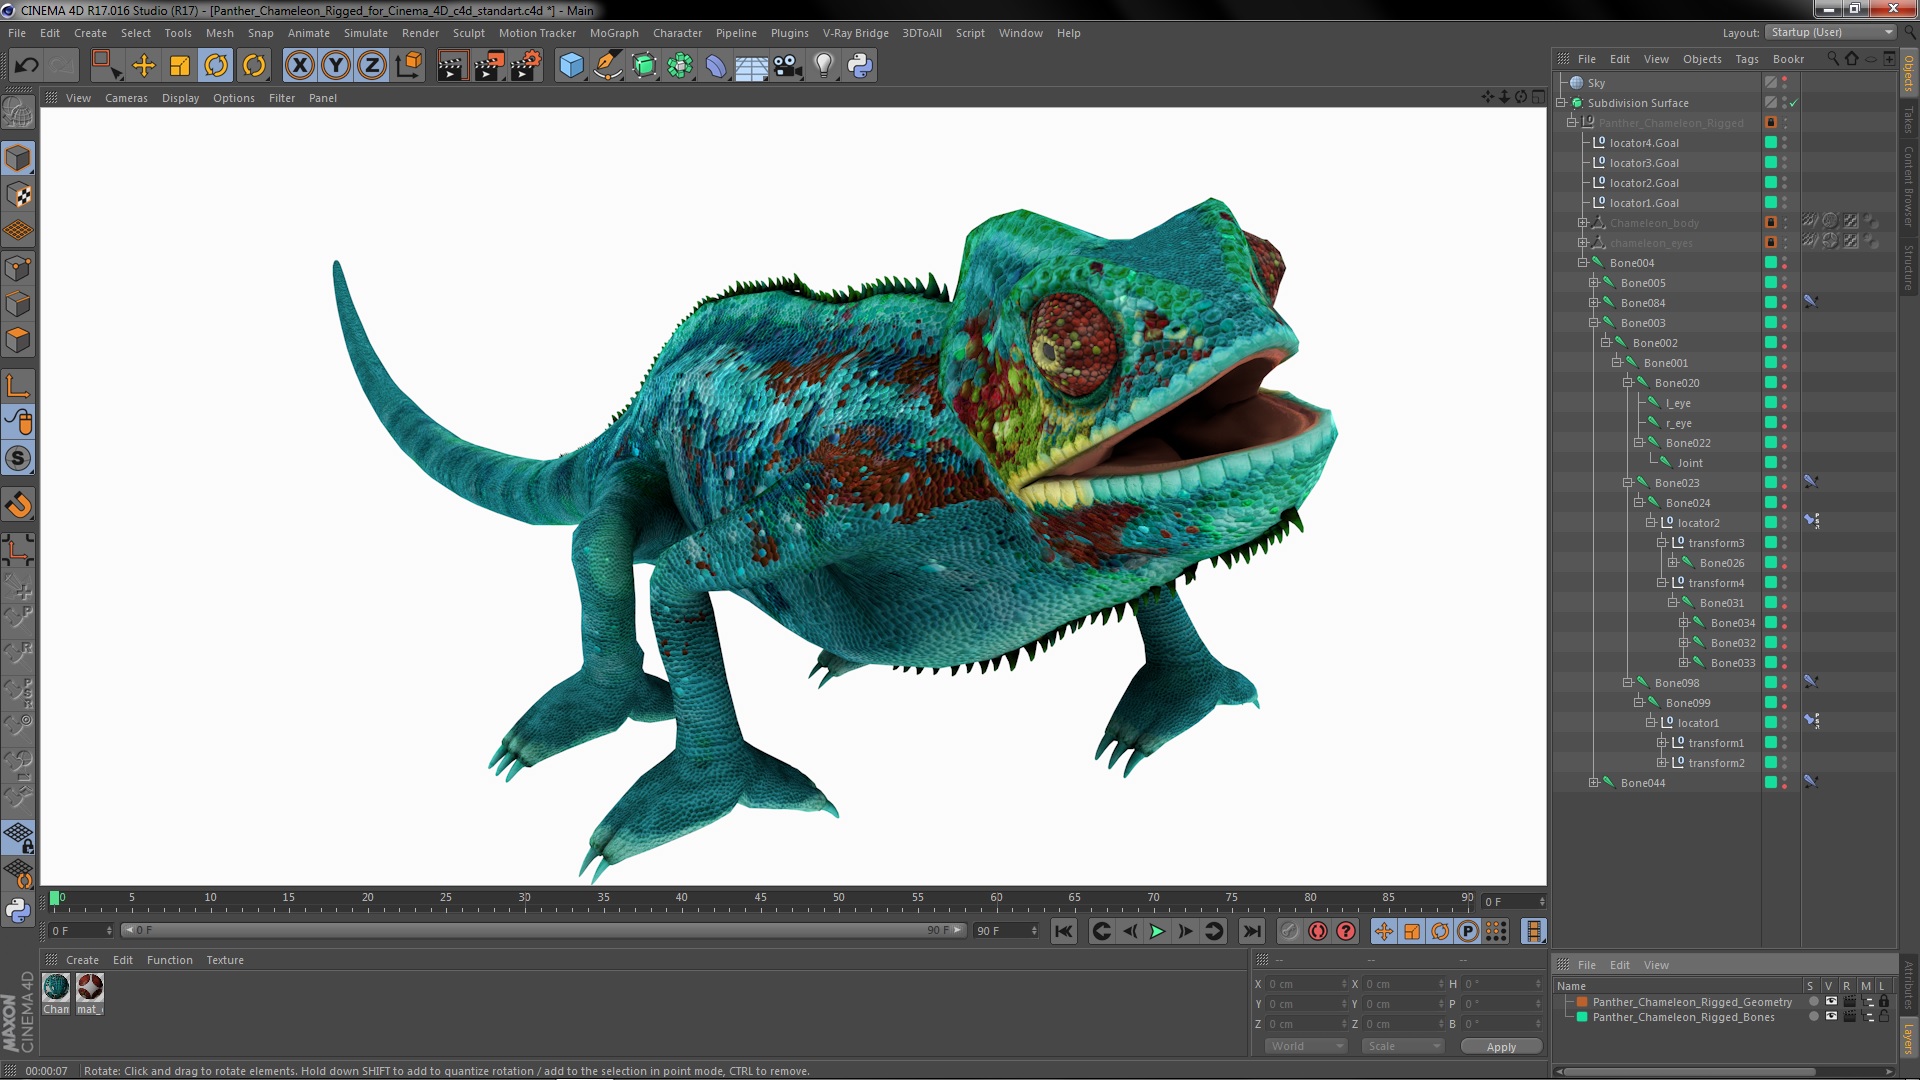Toggle Geometry layer solo dot
Image resolution: width=1920 pixels, height=1080 pixels.
[1813, 1002]
